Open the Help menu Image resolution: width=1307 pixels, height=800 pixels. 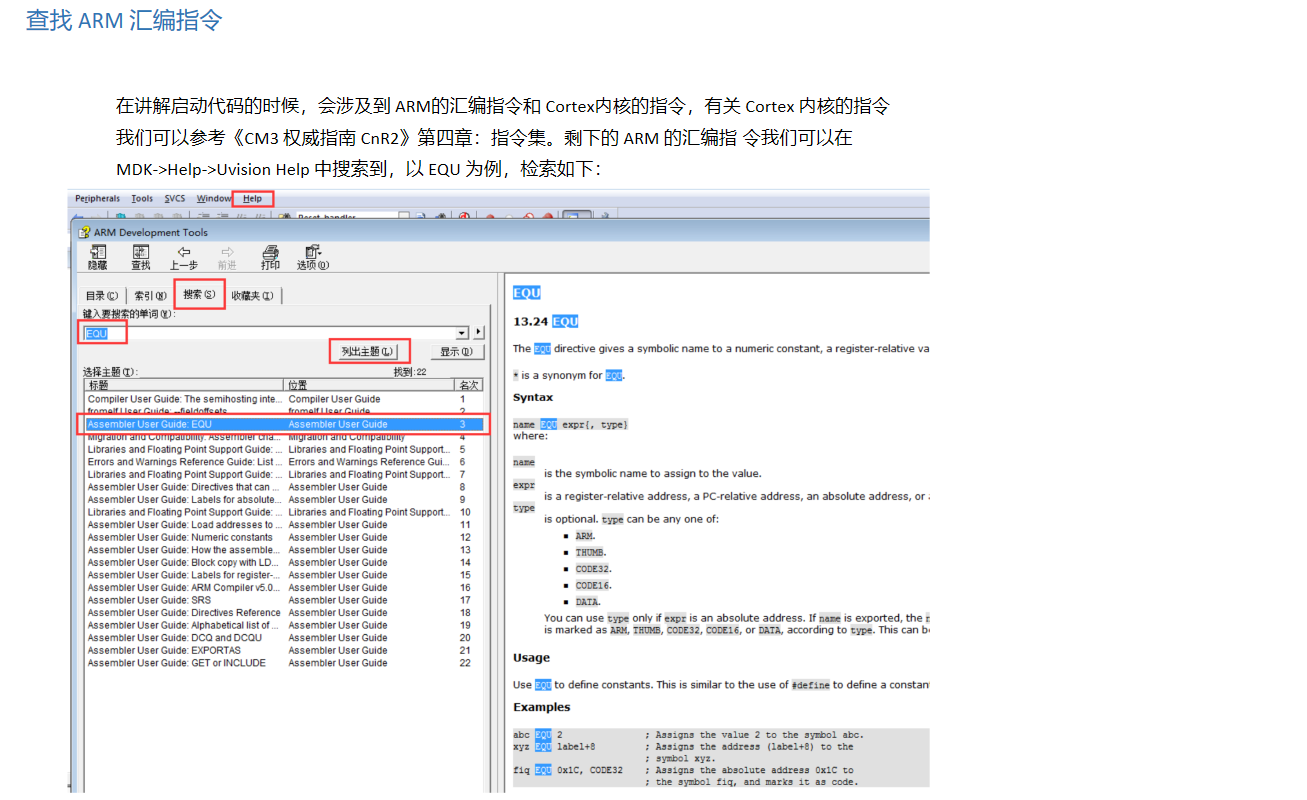(x=252, y=199)
